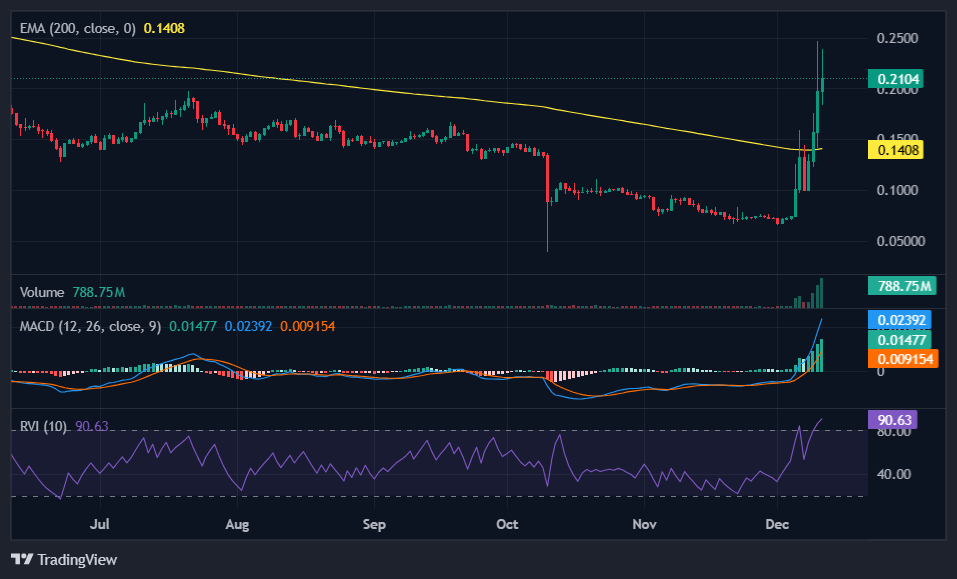Click the green 0.01477 histogram axis tag
Screen dimensions: 957x579
[x=903, y=340]
